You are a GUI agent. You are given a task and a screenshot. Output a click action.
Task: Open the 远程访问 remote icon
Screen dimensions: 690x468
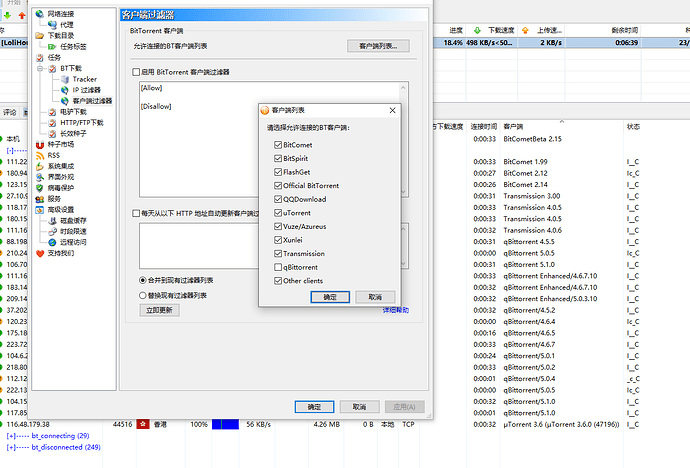tap(52, 242)
